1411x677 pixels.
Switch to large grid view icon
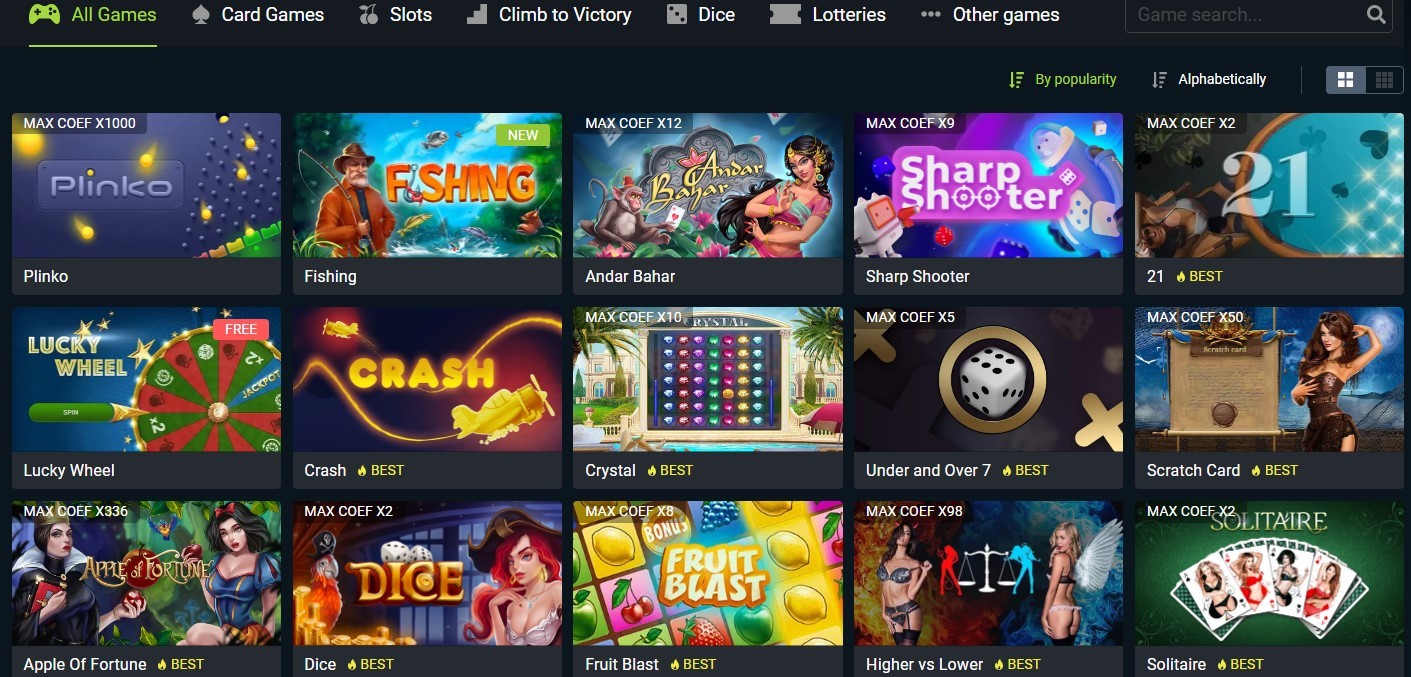click(x=1345, y=80)
